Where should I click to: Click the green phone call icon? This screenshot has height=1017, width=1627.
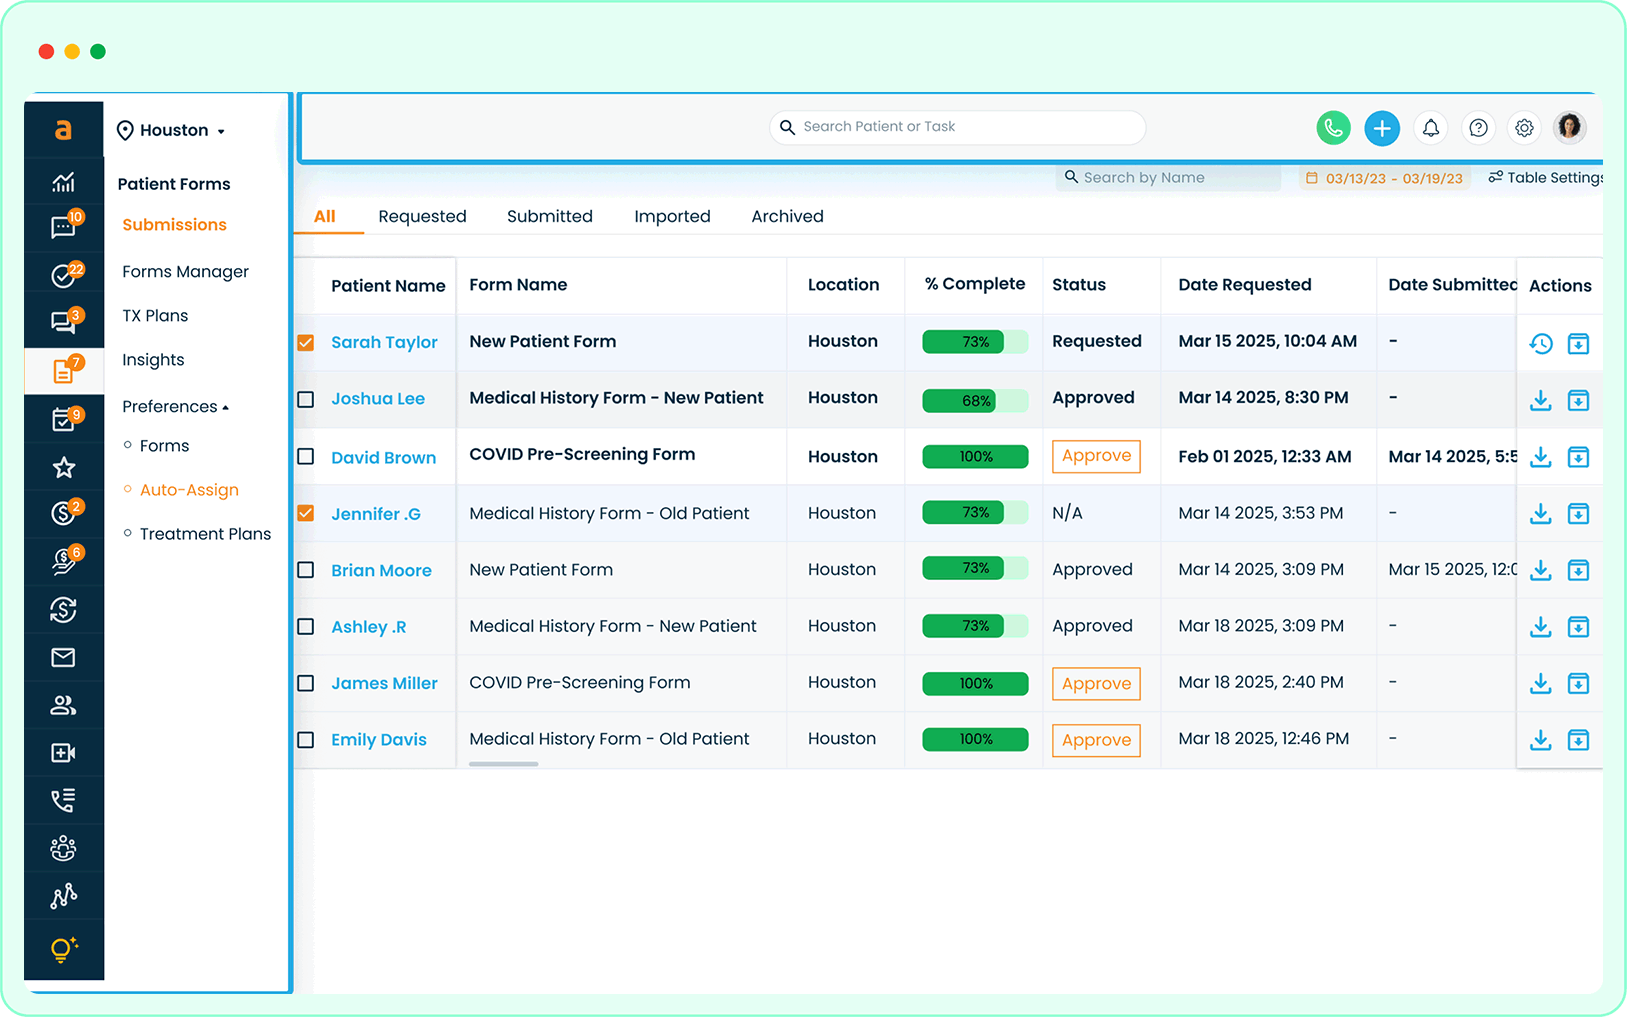click(1333, 128)
